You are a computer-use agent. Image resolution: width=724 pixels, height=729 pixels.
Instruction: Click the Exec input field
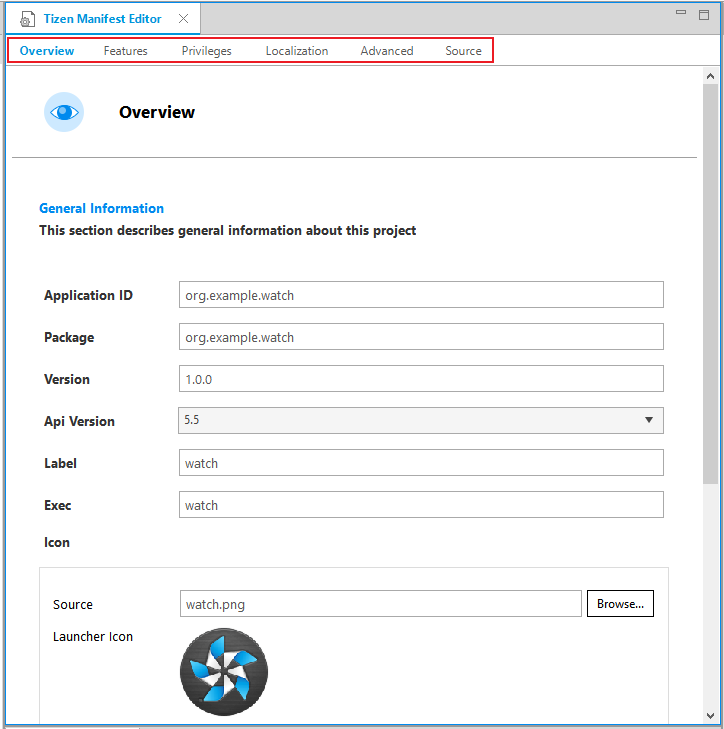[x=420, y=505]
